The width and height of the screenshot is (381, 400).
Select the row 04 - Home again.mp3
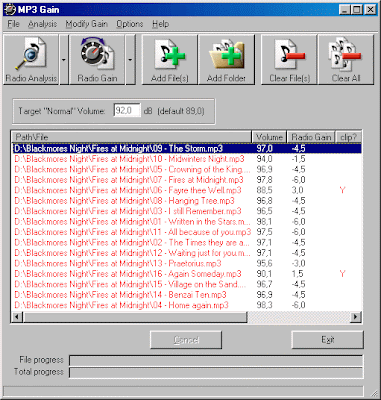coord(187,305)
